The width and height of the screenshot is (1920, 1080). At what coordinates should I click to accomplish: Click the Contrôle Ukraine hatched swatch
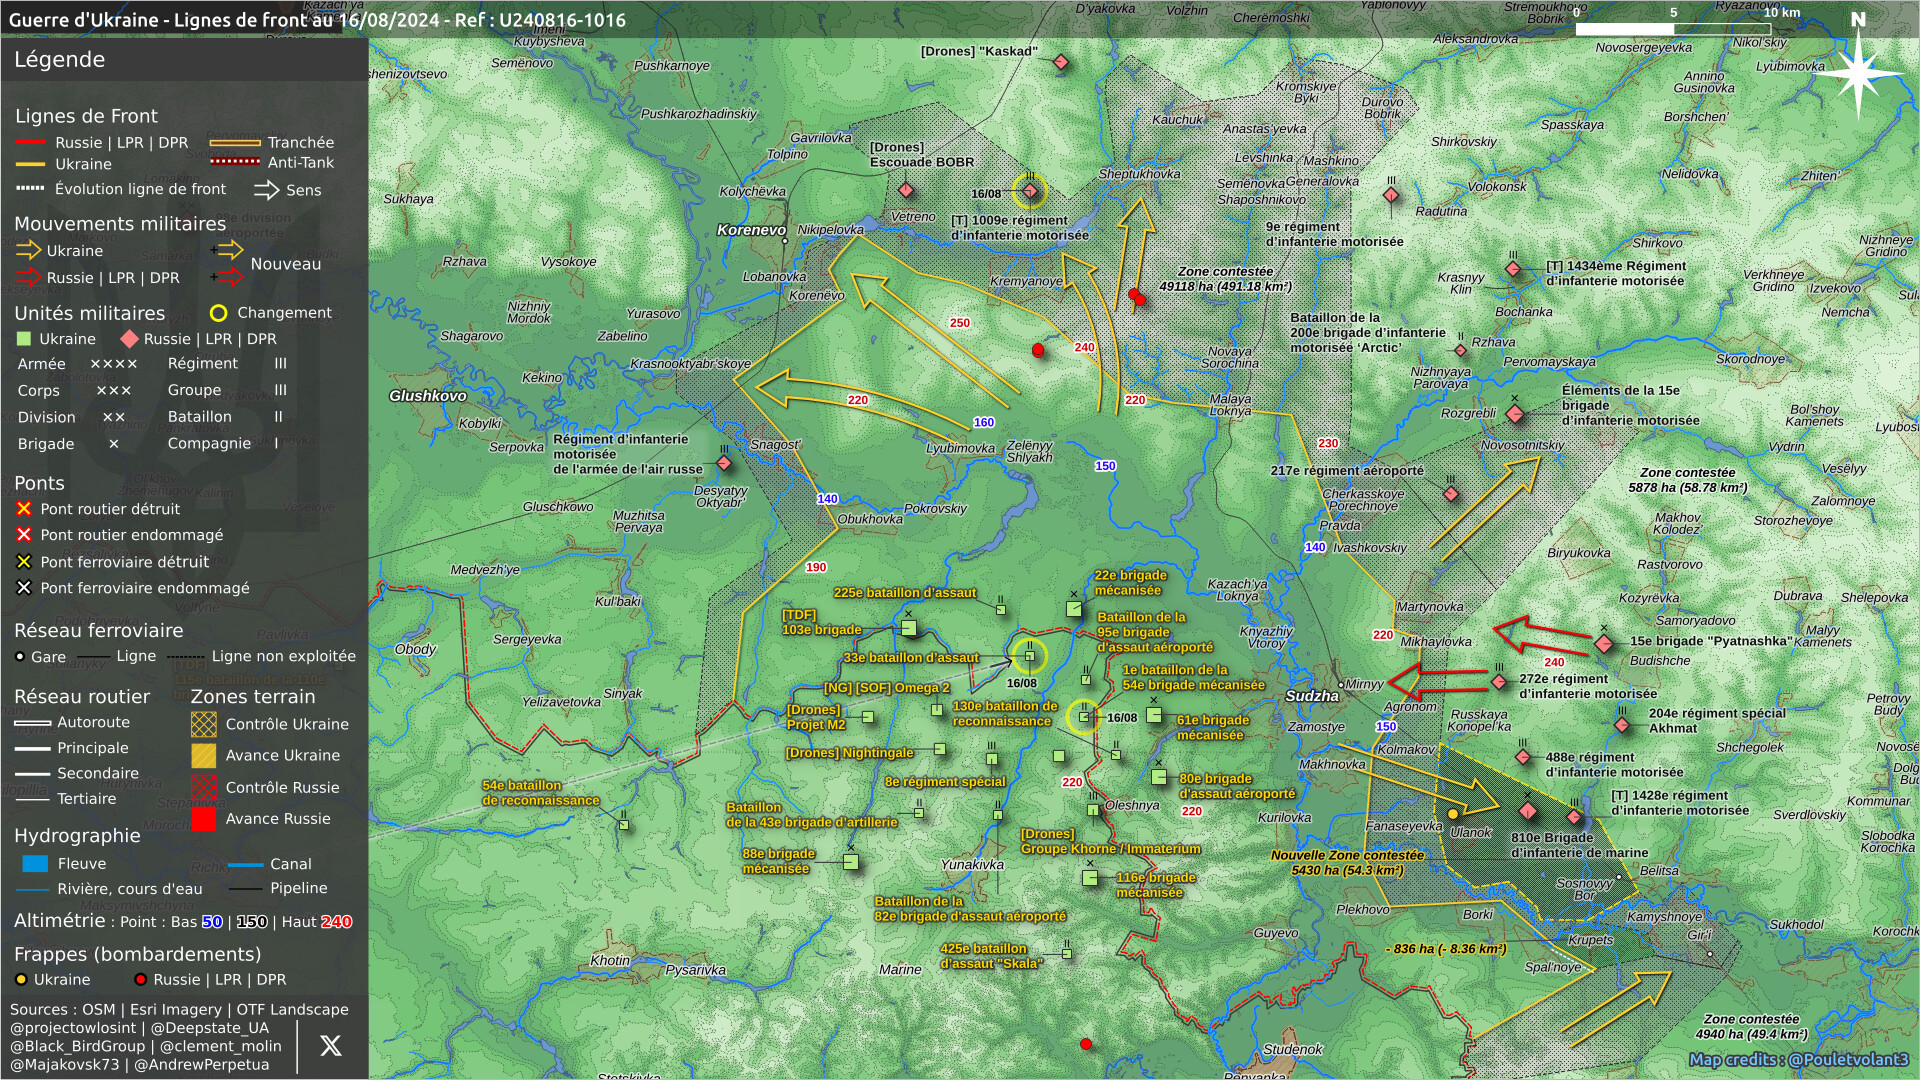tap(204, 724)
